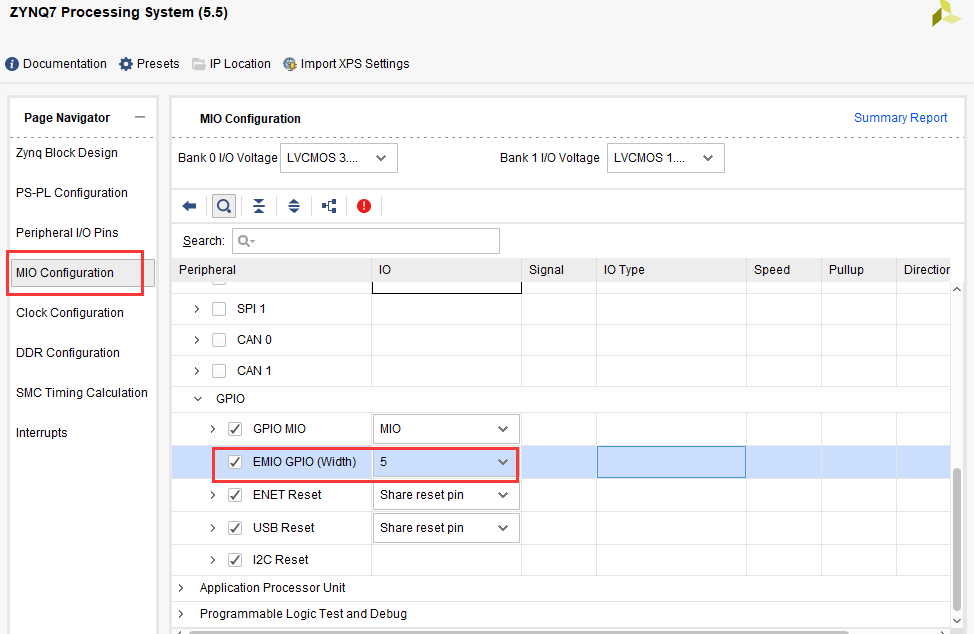
Task: Expand the ENET Reset row
Action: click(x=212, y=495)
